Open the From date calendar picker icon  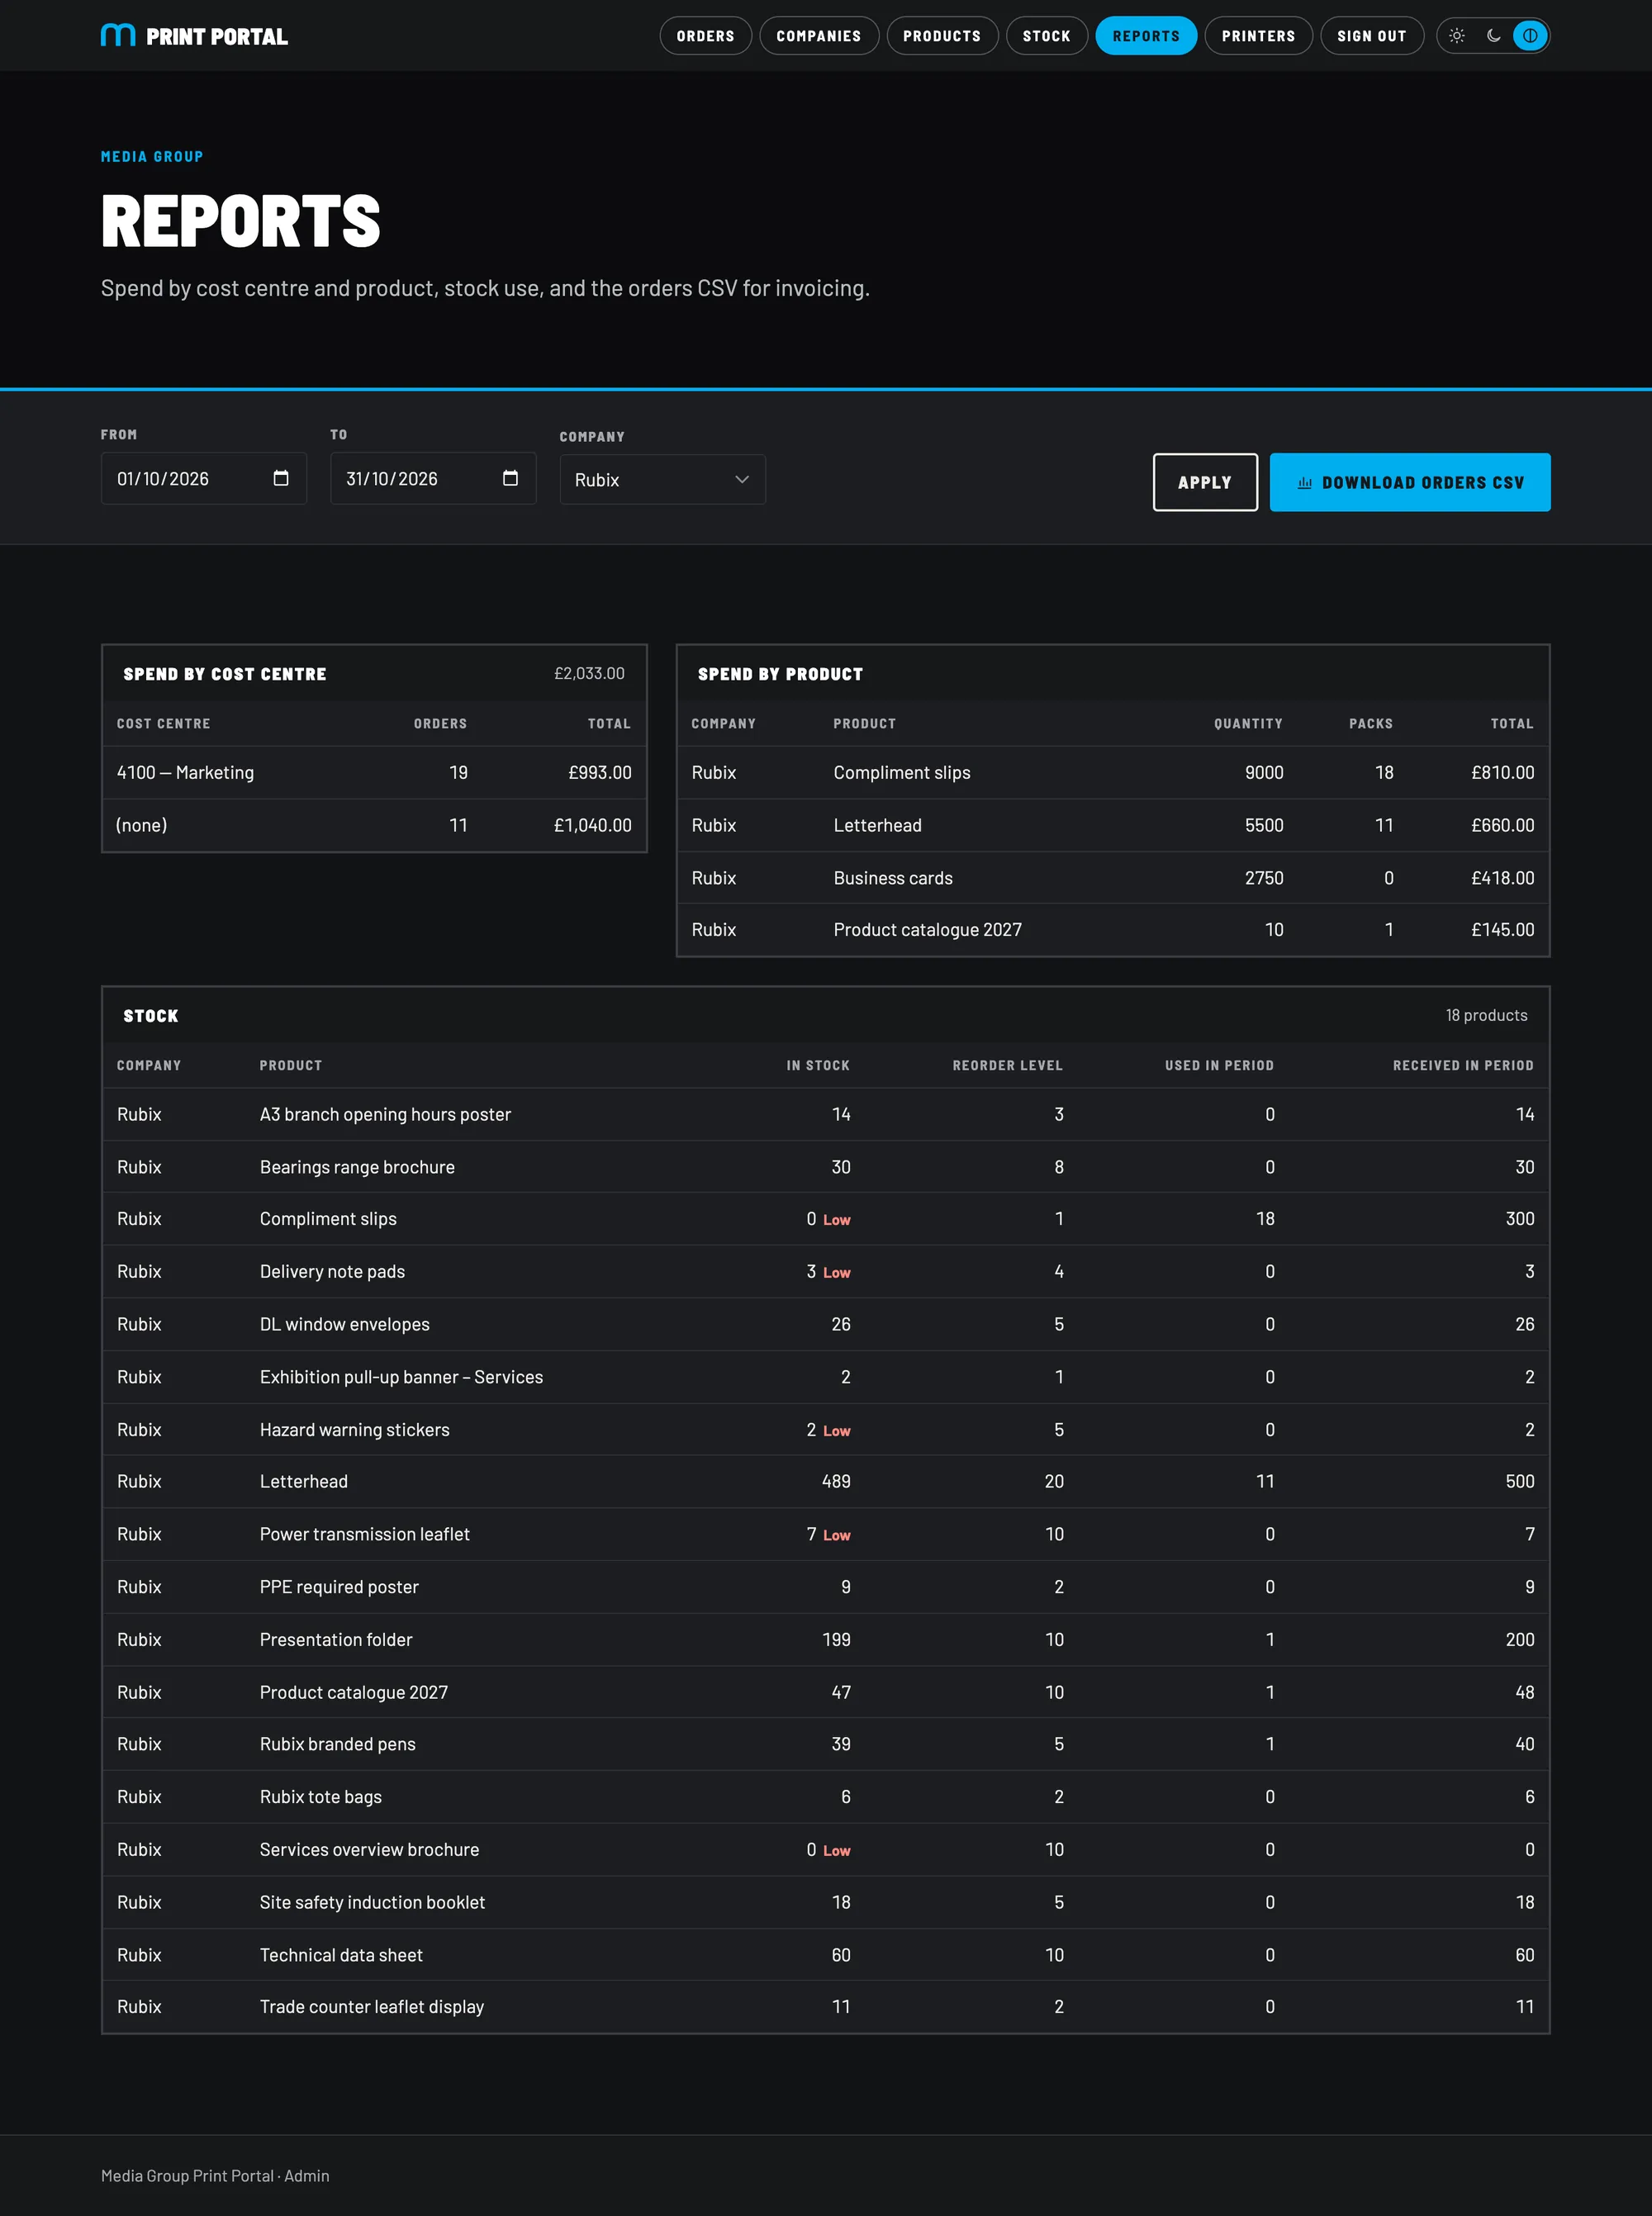[x=281, y=478]
